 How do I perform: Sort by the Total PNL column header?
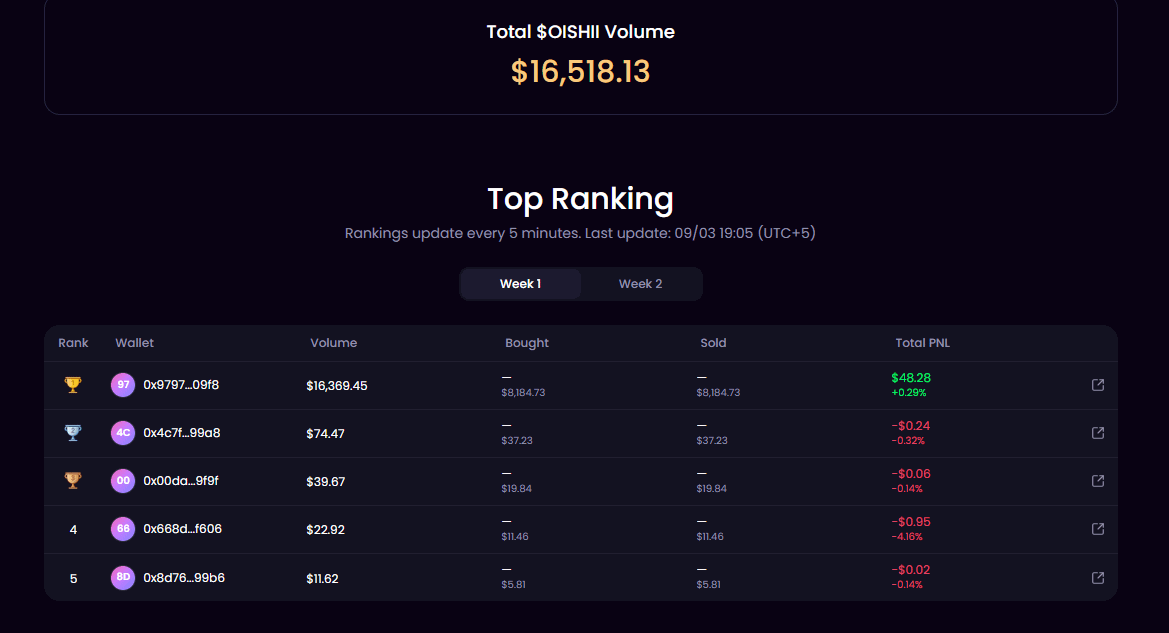coord(922,343)
